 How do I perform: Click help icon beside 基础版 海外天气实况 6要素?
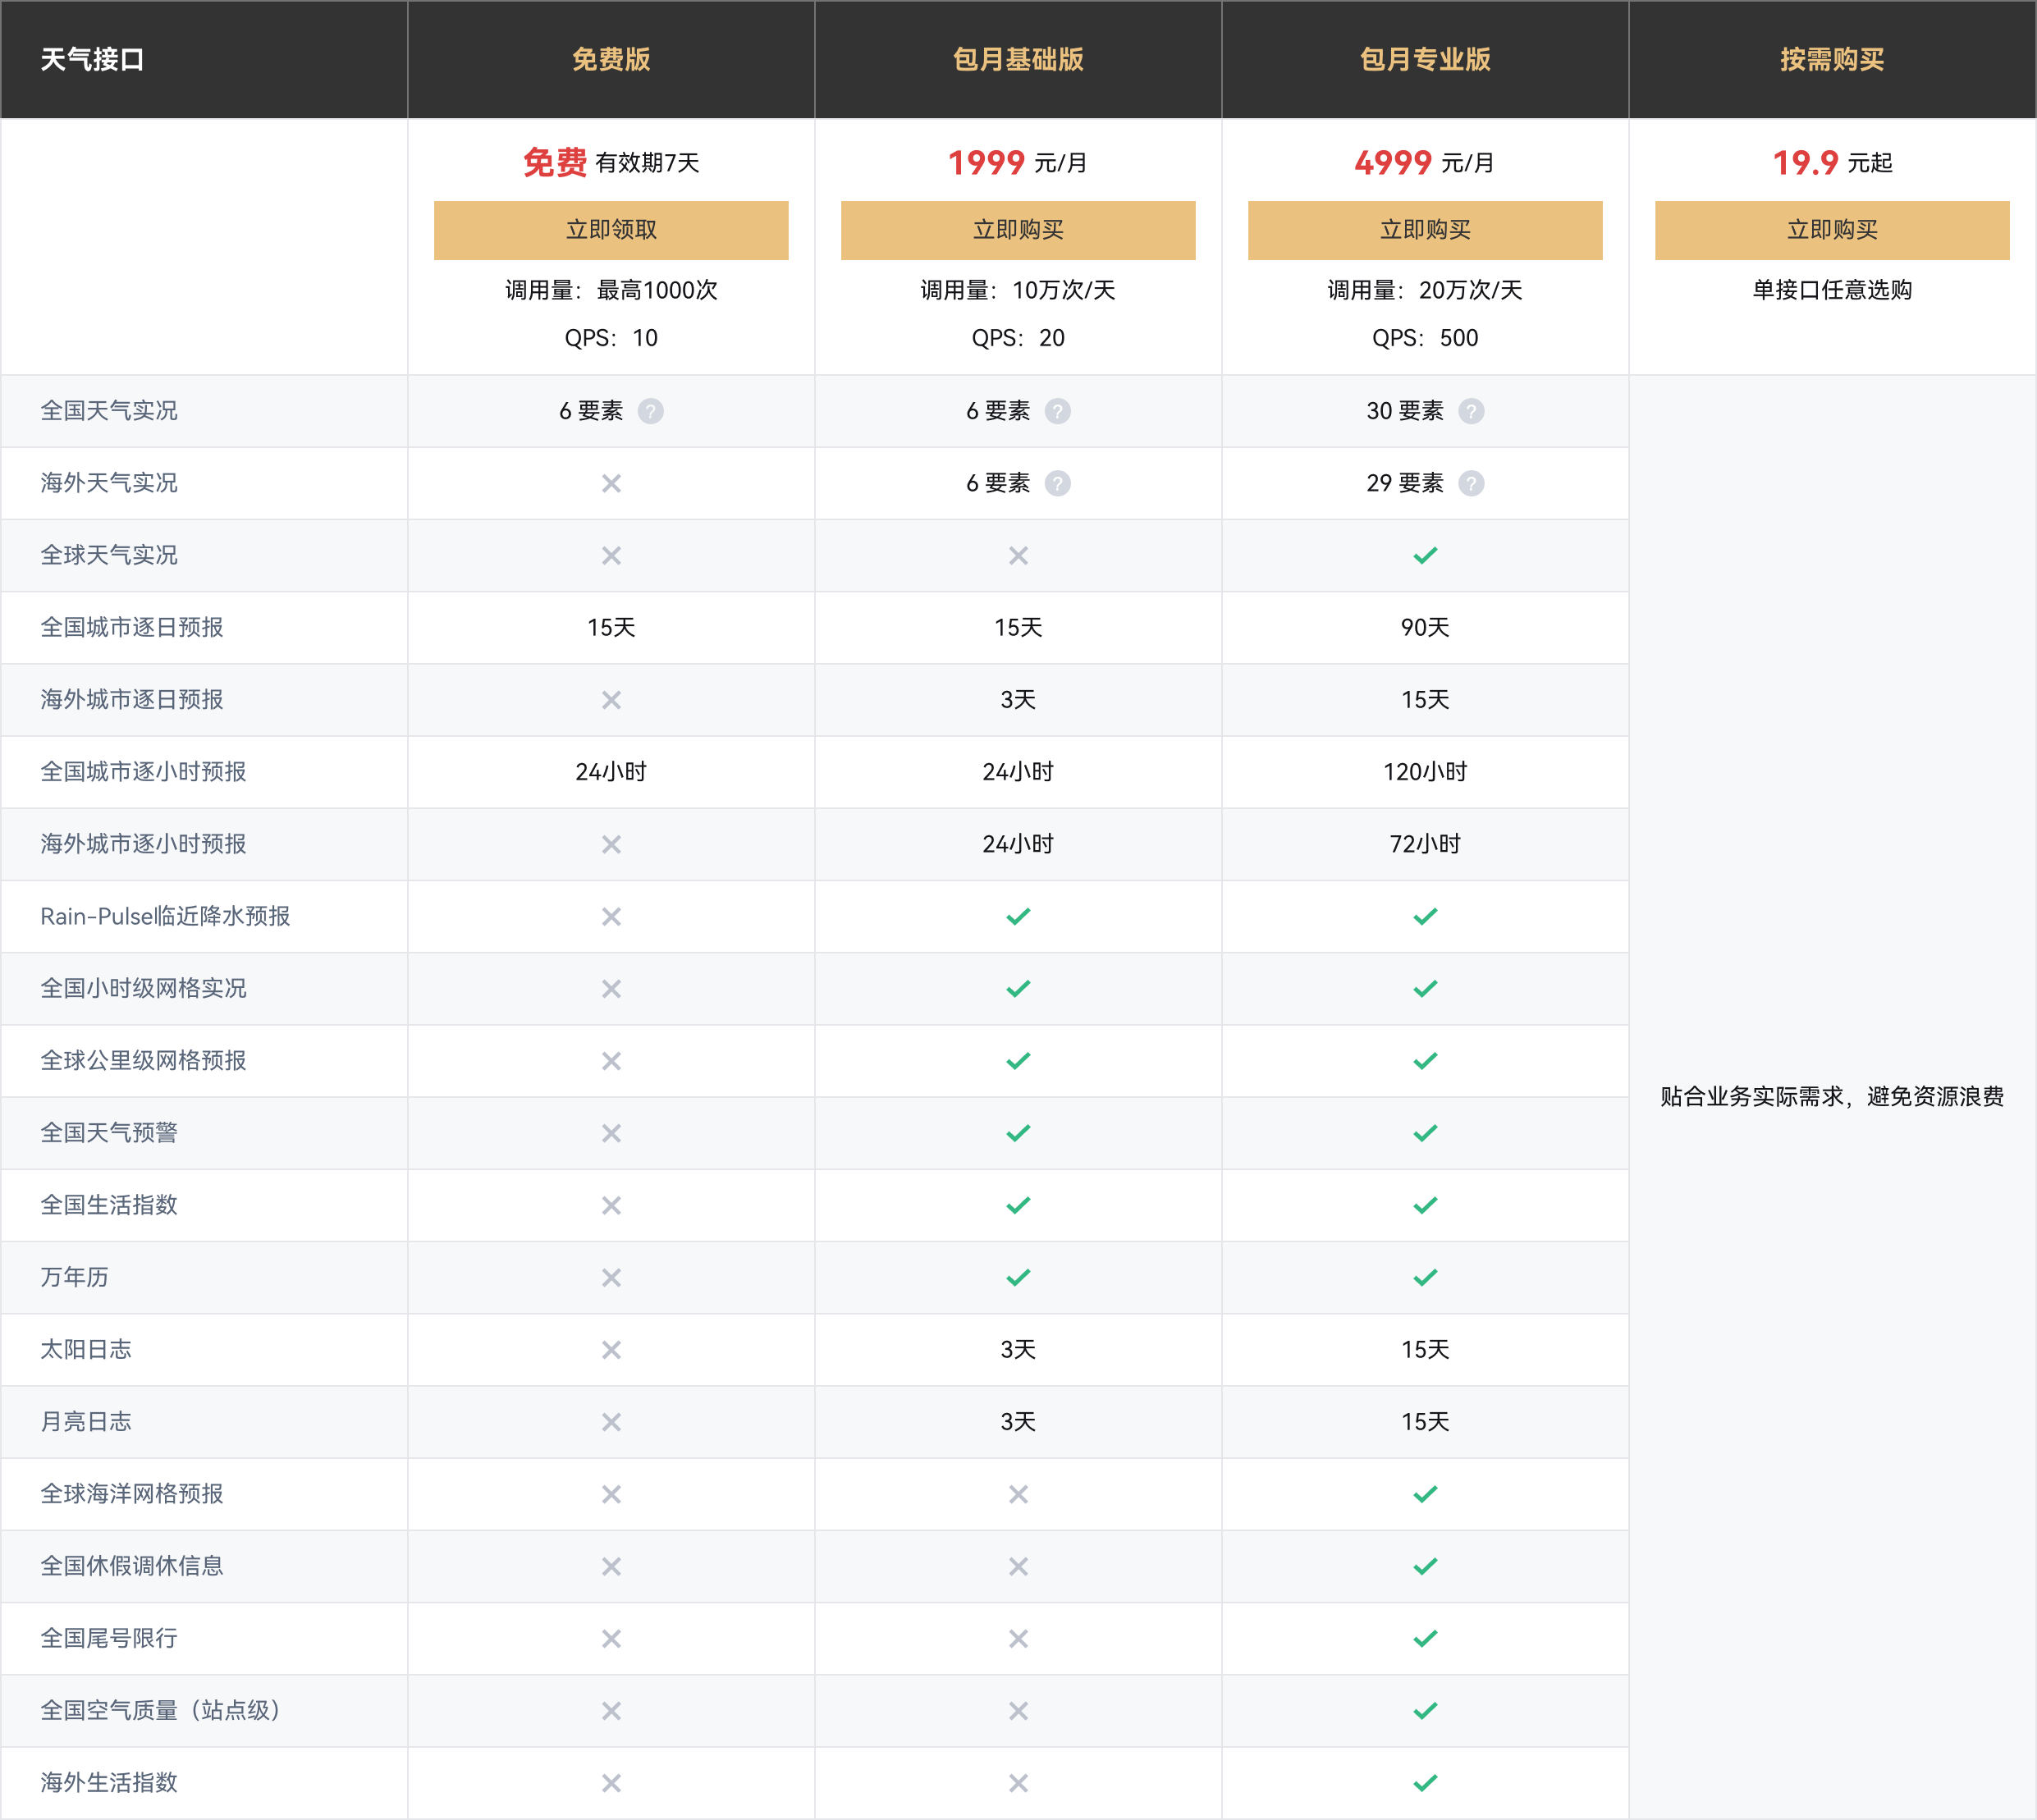click(1058, 483)
